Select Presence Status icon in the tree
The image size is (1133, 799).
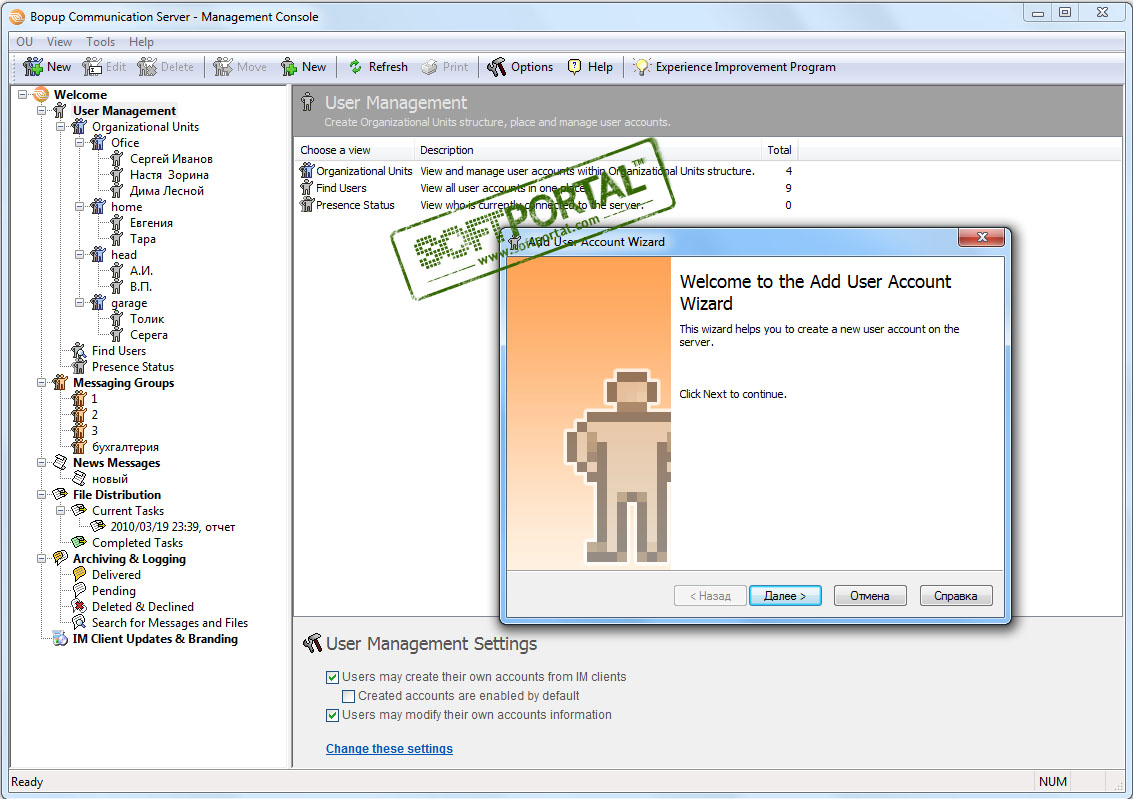tap(79, 367)
